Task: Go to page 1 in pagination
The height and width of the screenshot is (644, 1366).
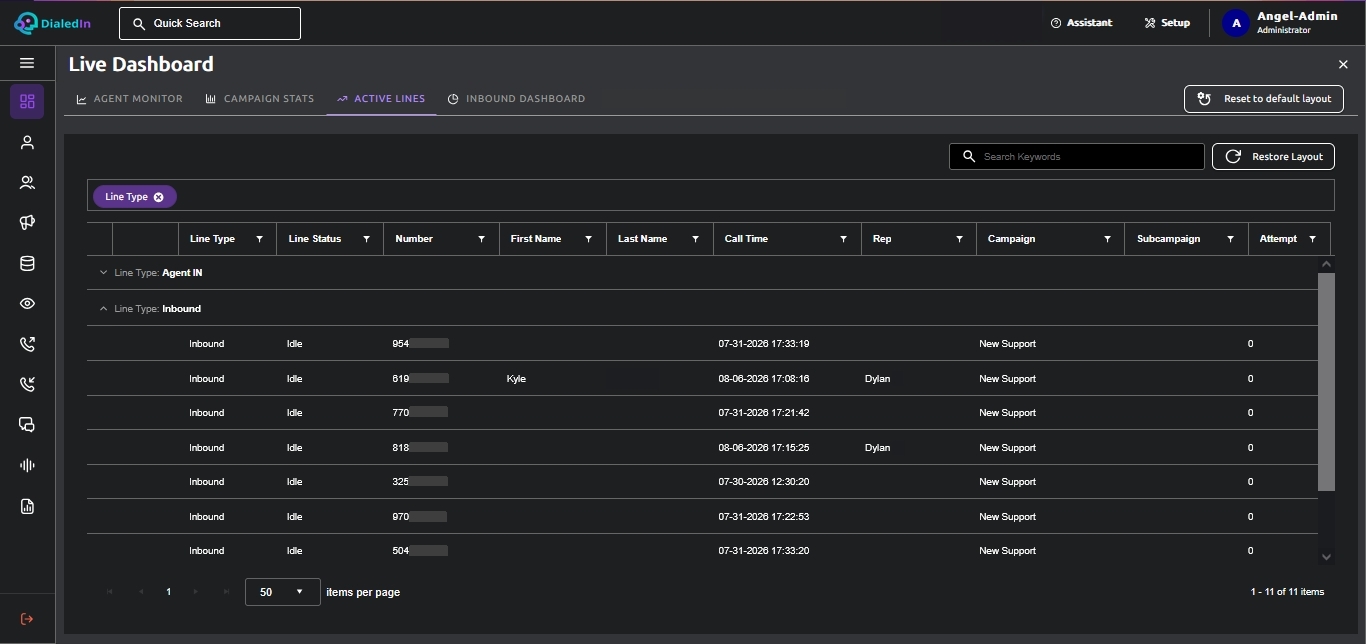Action: [x=168, y=592]
